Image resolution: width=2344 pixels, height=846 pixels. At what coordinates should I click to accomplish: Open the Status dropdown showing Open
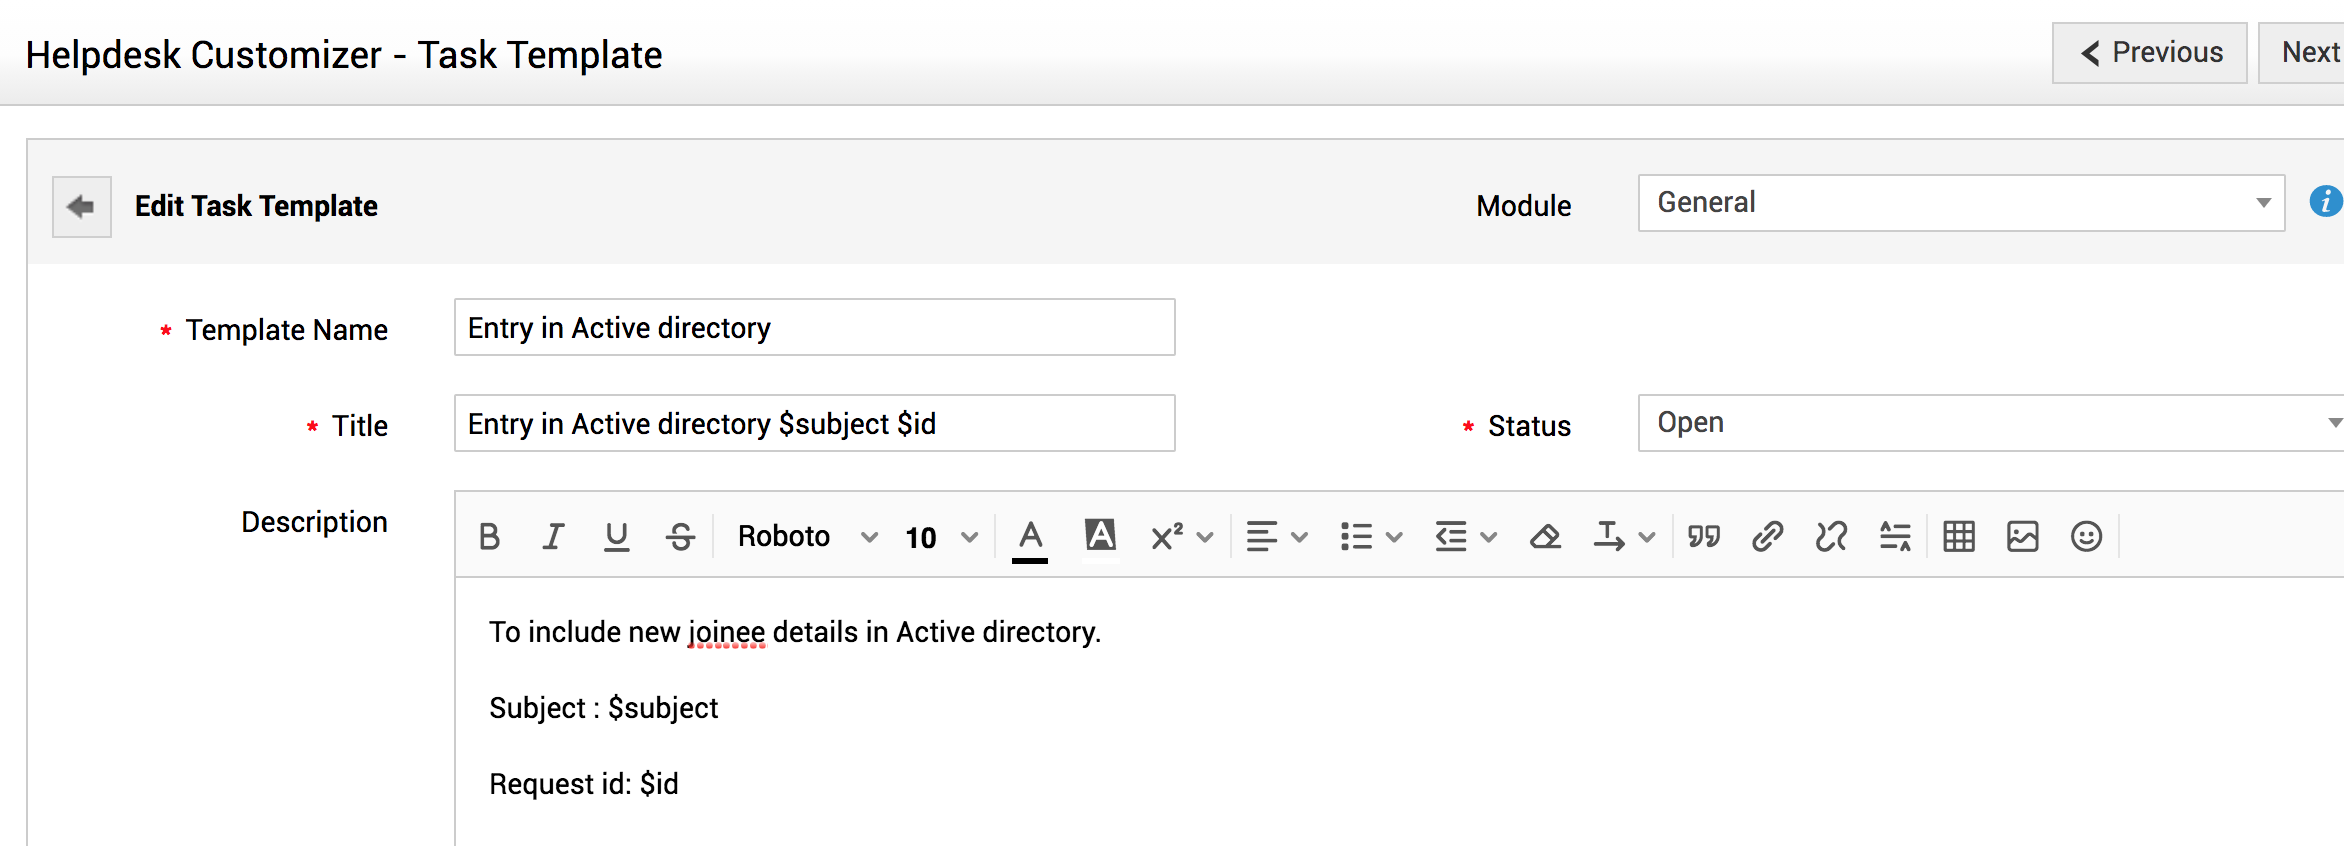click(x=1990, y=423)
